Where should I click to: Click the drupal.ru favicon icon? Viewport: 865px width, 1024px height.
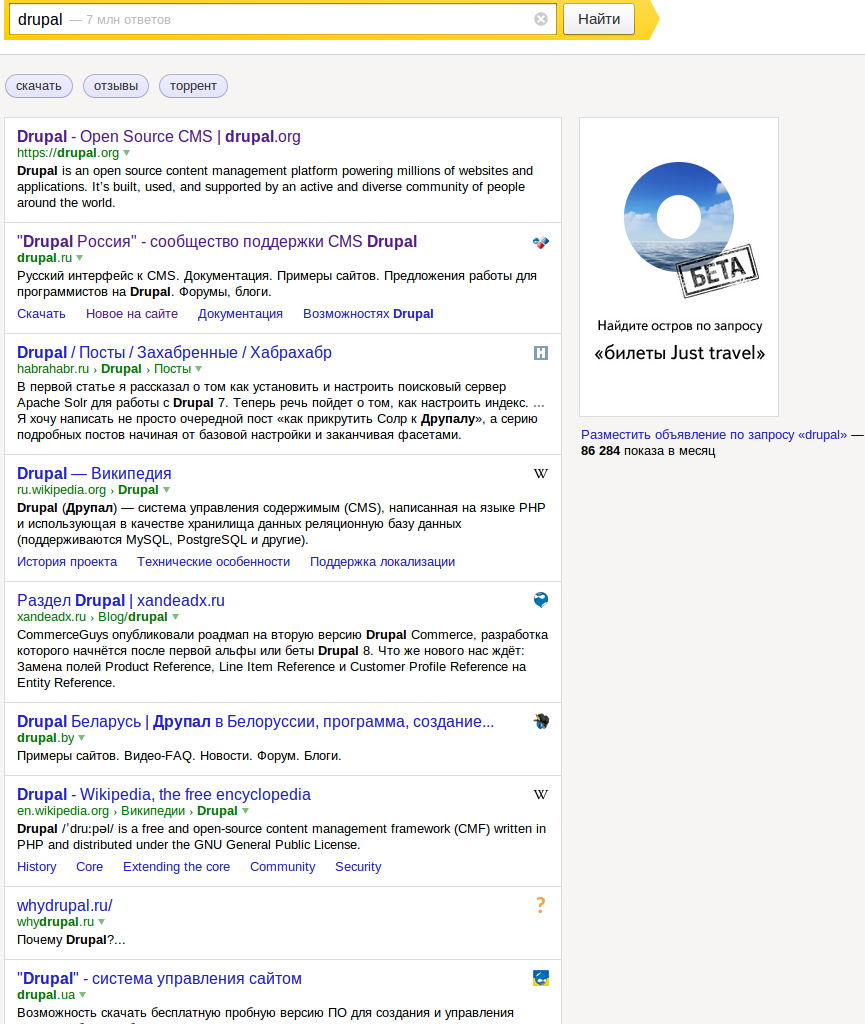click(541, 242)
